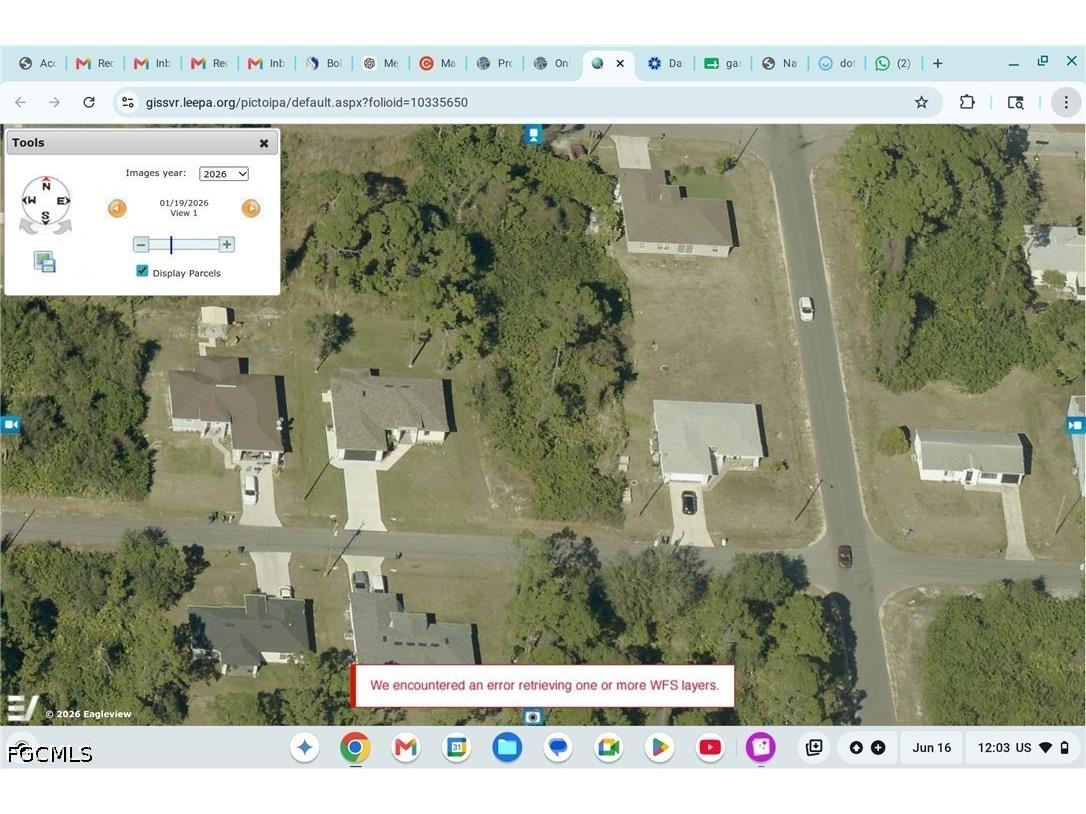Click the zoom level slider handle

(x=171, y=245)
